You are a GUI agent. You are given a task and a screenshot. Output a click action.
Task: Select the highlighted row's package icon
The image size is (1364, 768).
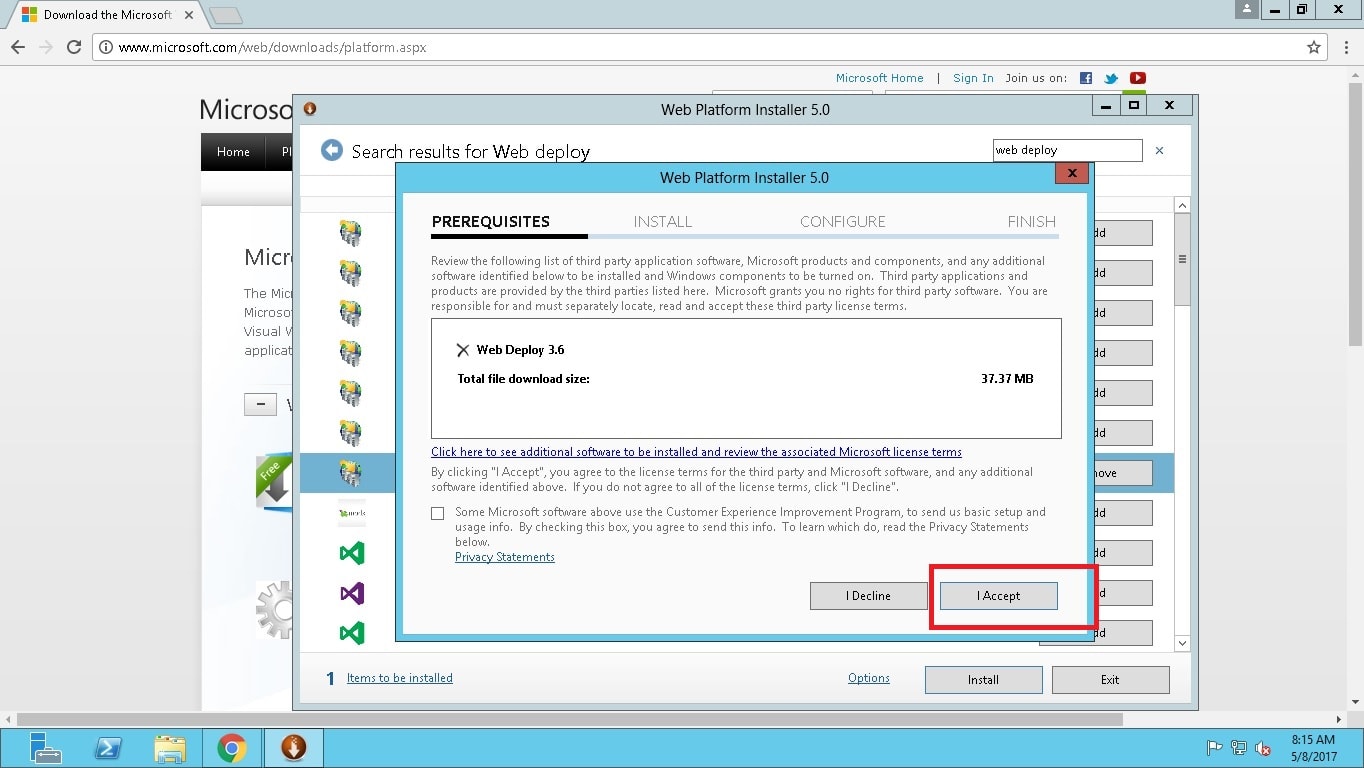(350, 473)
